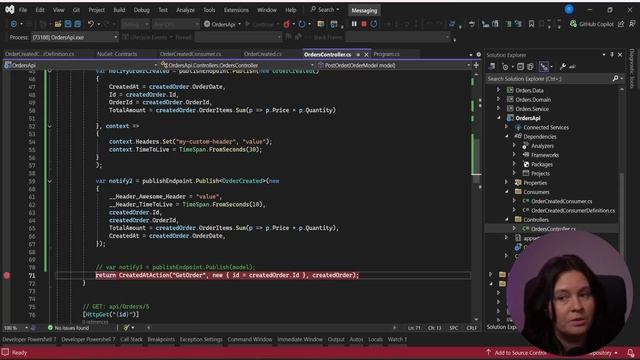Click the Visual Studio logo icon
This screenshot has height=360, width=640.
coord(9,9)
